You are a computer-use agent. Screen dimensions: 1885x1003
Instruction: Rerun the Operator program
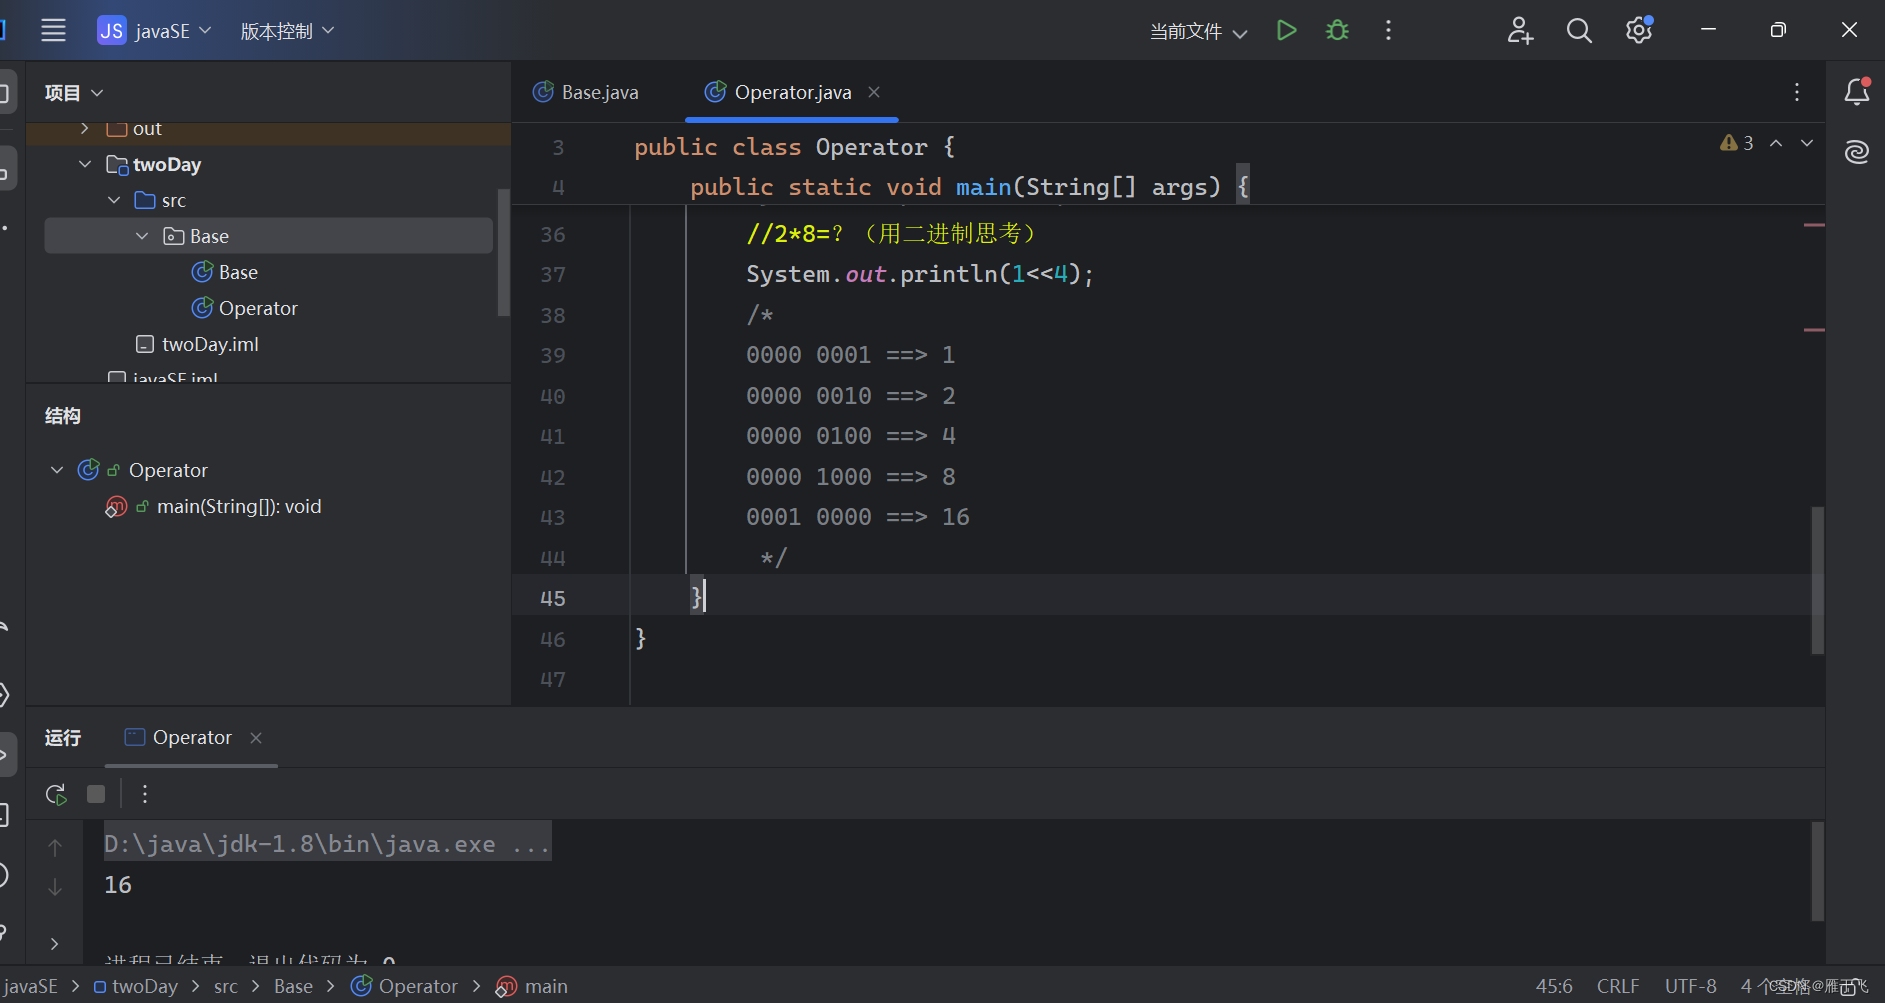click(56, 794)
